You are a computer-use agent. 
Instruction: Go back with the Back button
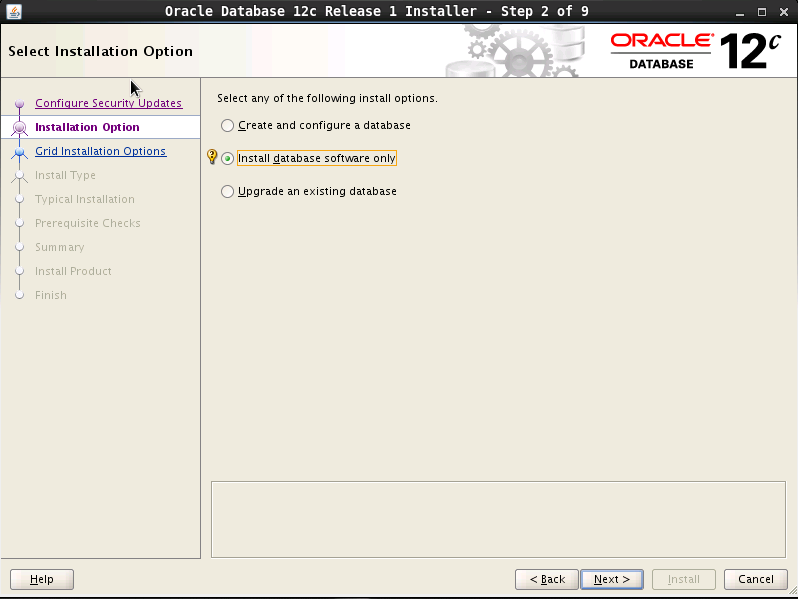click(x=546, y=579)
